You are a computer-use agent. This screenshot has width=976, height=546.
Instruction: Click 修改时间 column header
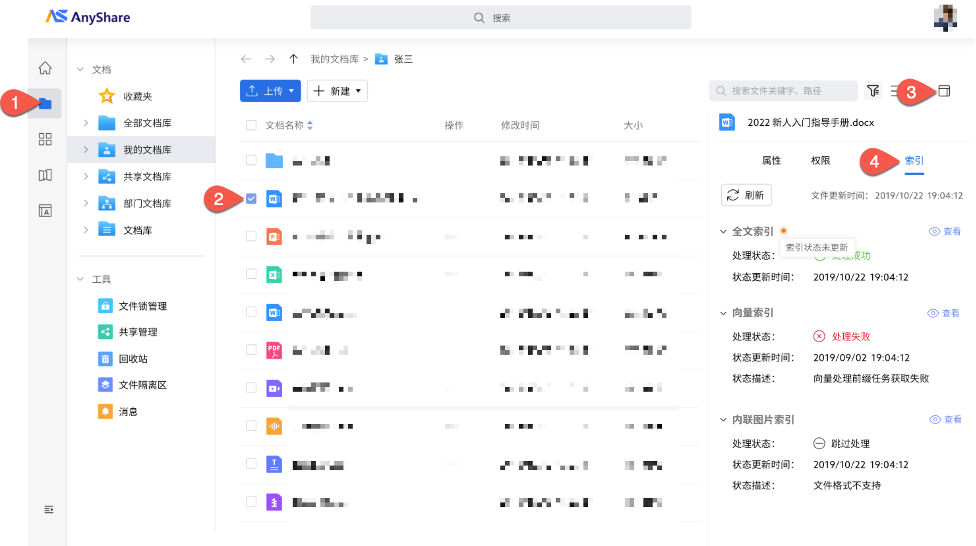[x=520, y=125]
